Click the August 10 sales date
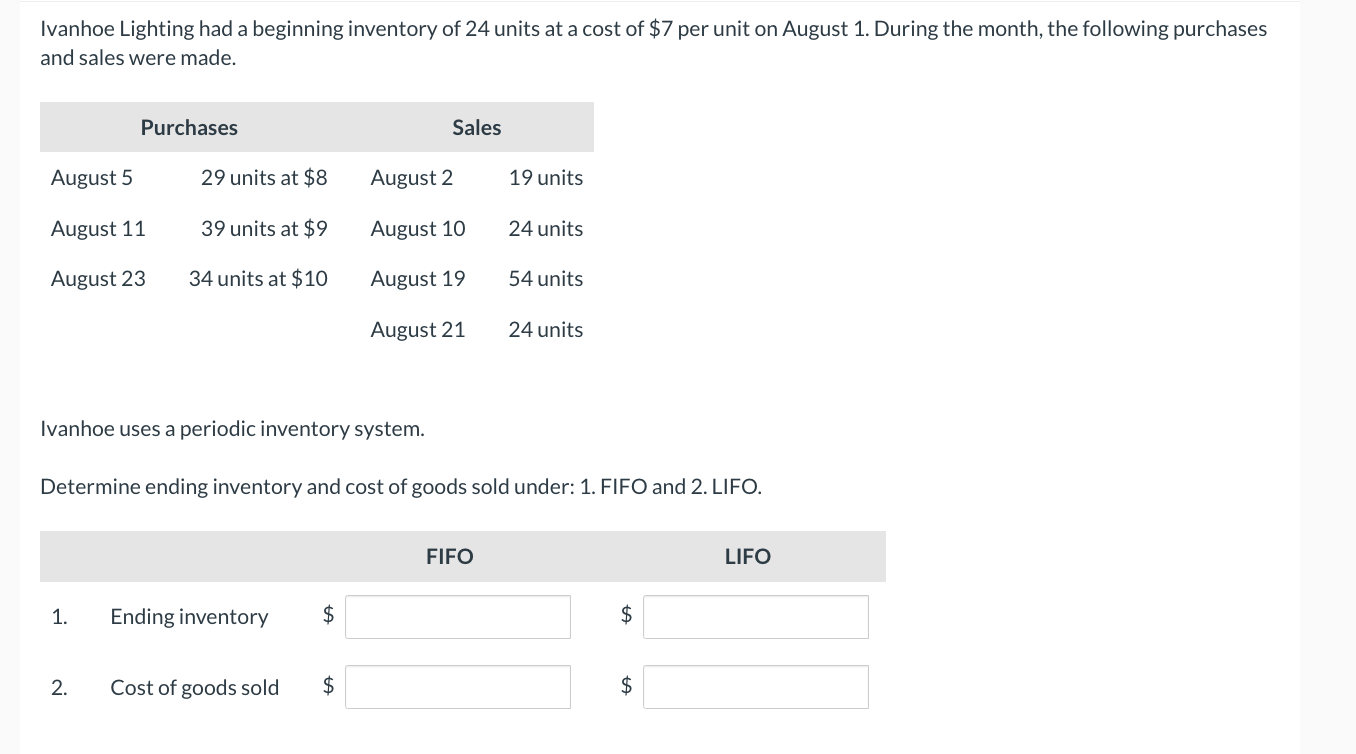 tap(418, 229)
